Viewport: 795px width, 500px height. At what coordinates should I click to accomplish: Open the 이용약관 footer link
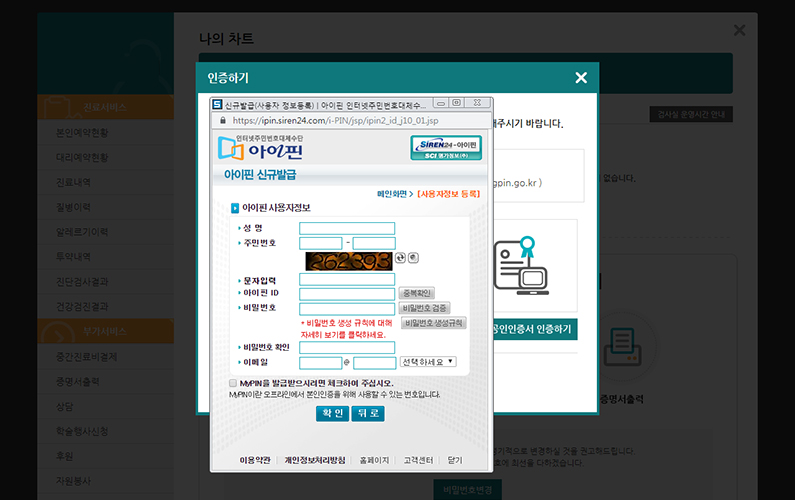click(255, 460)
